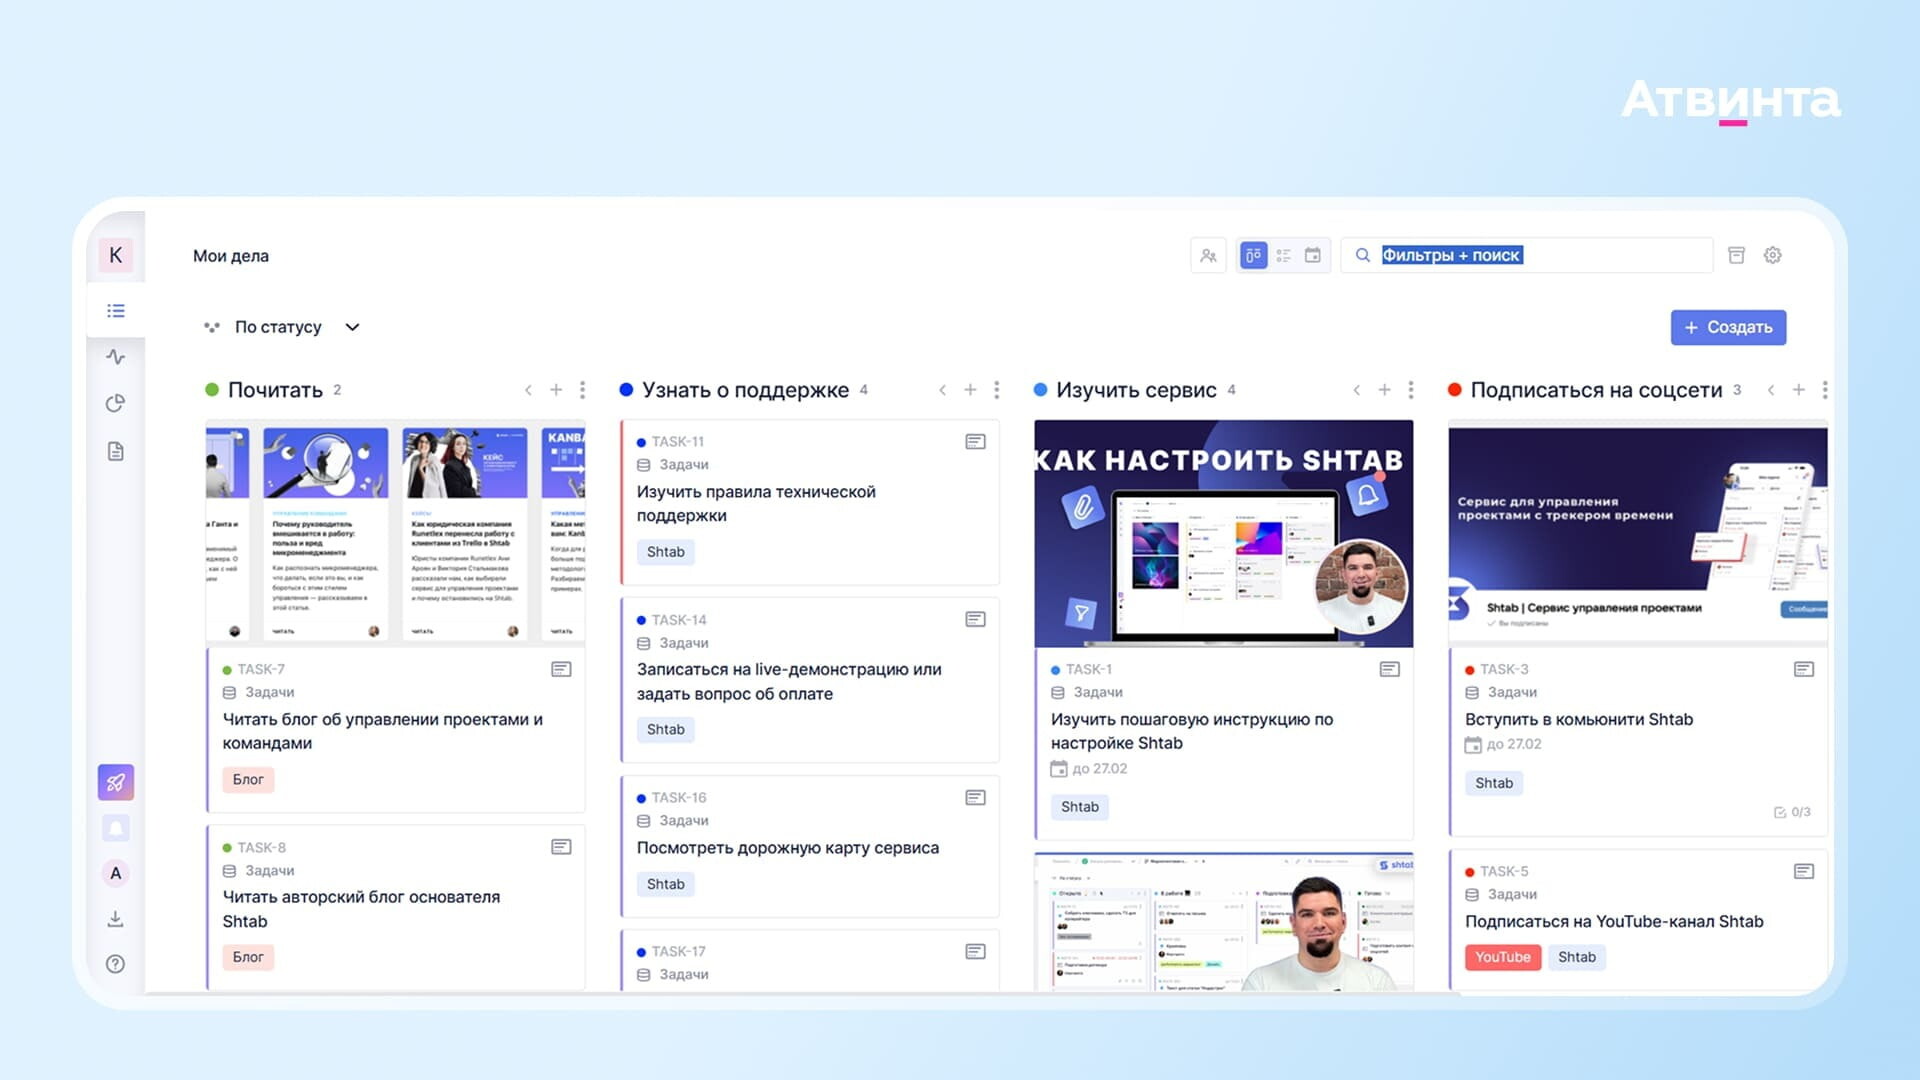Image resolution: width=1920 pixels, height=1080 pixels.
Task: Open Записаться на live-демонстрацию task
Action: tap(789, 682)
